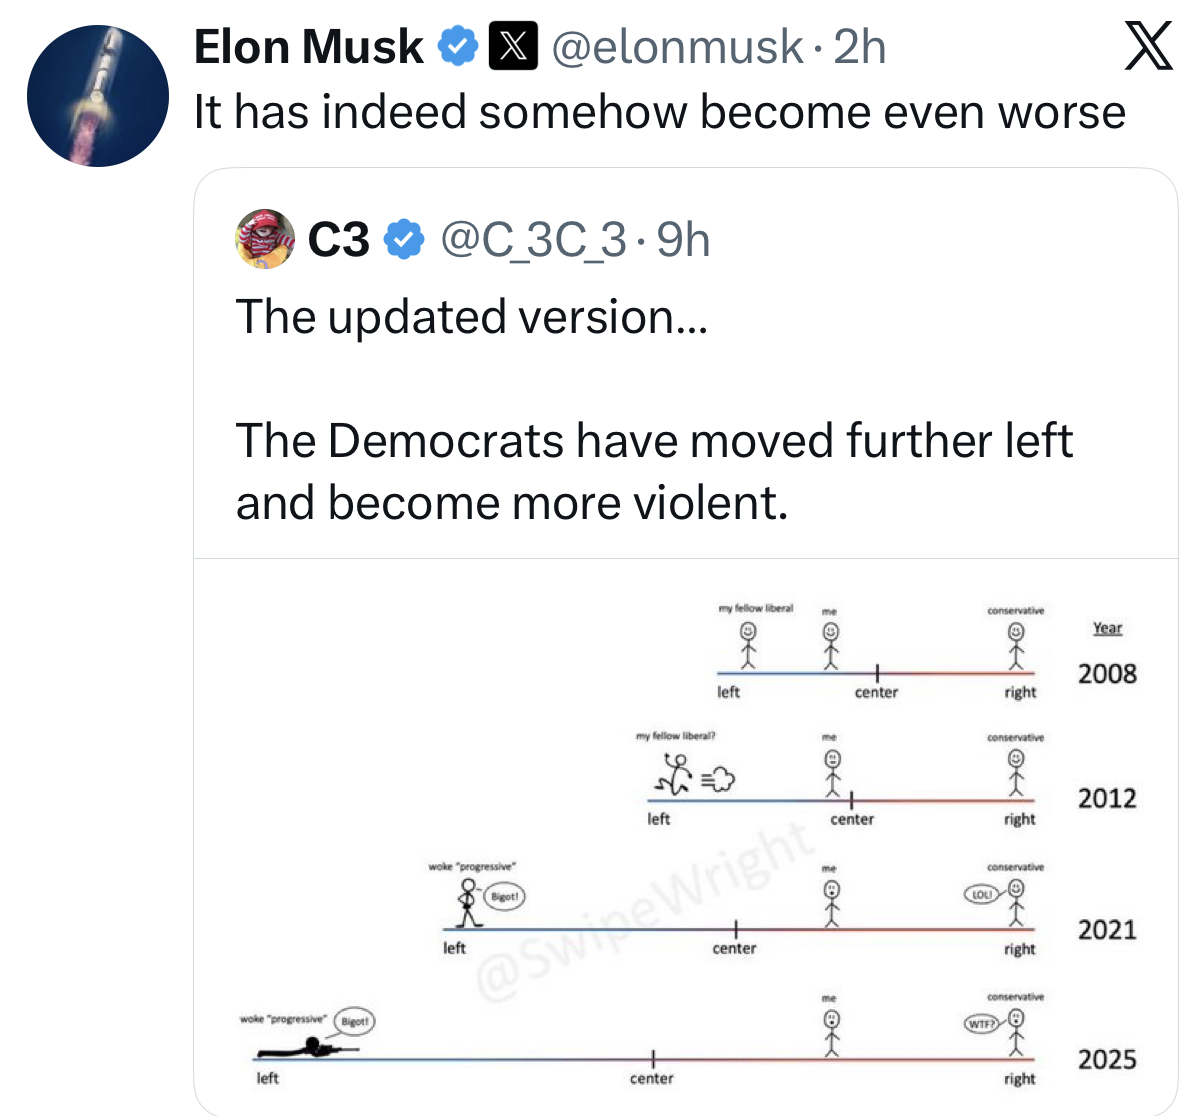Click Elon Musk's rocket profile avatar
Image resolution: width=1186 pixels, height=1116 pixels.
click(97, 96)
